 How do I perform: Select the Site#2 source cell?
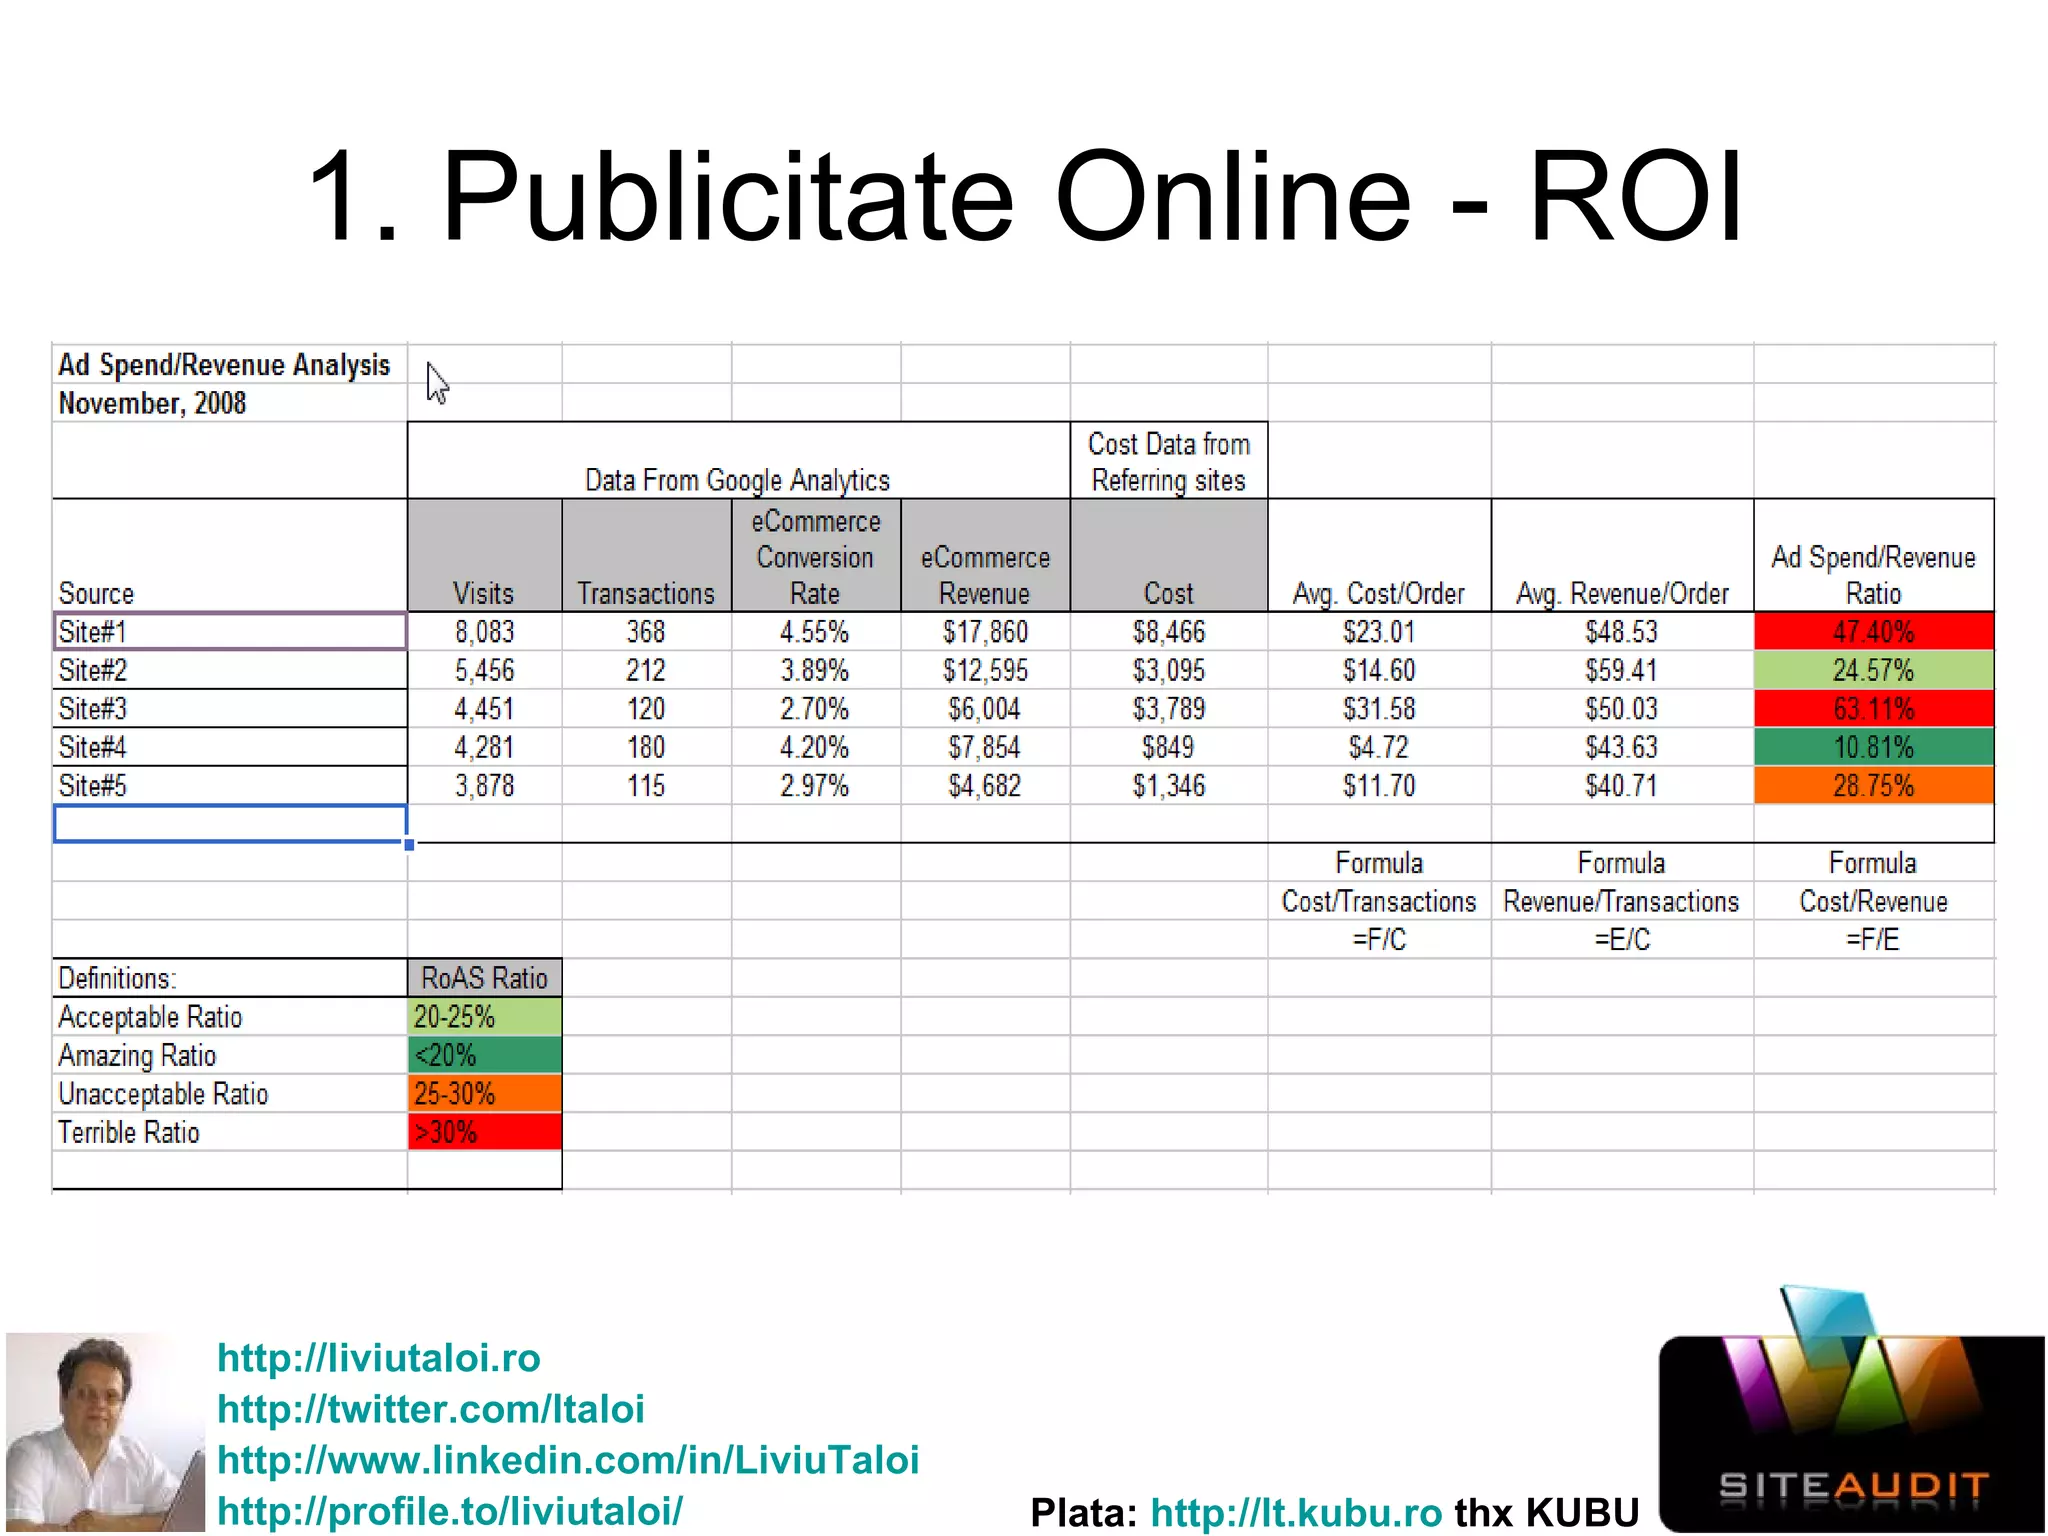click(230, 670)
